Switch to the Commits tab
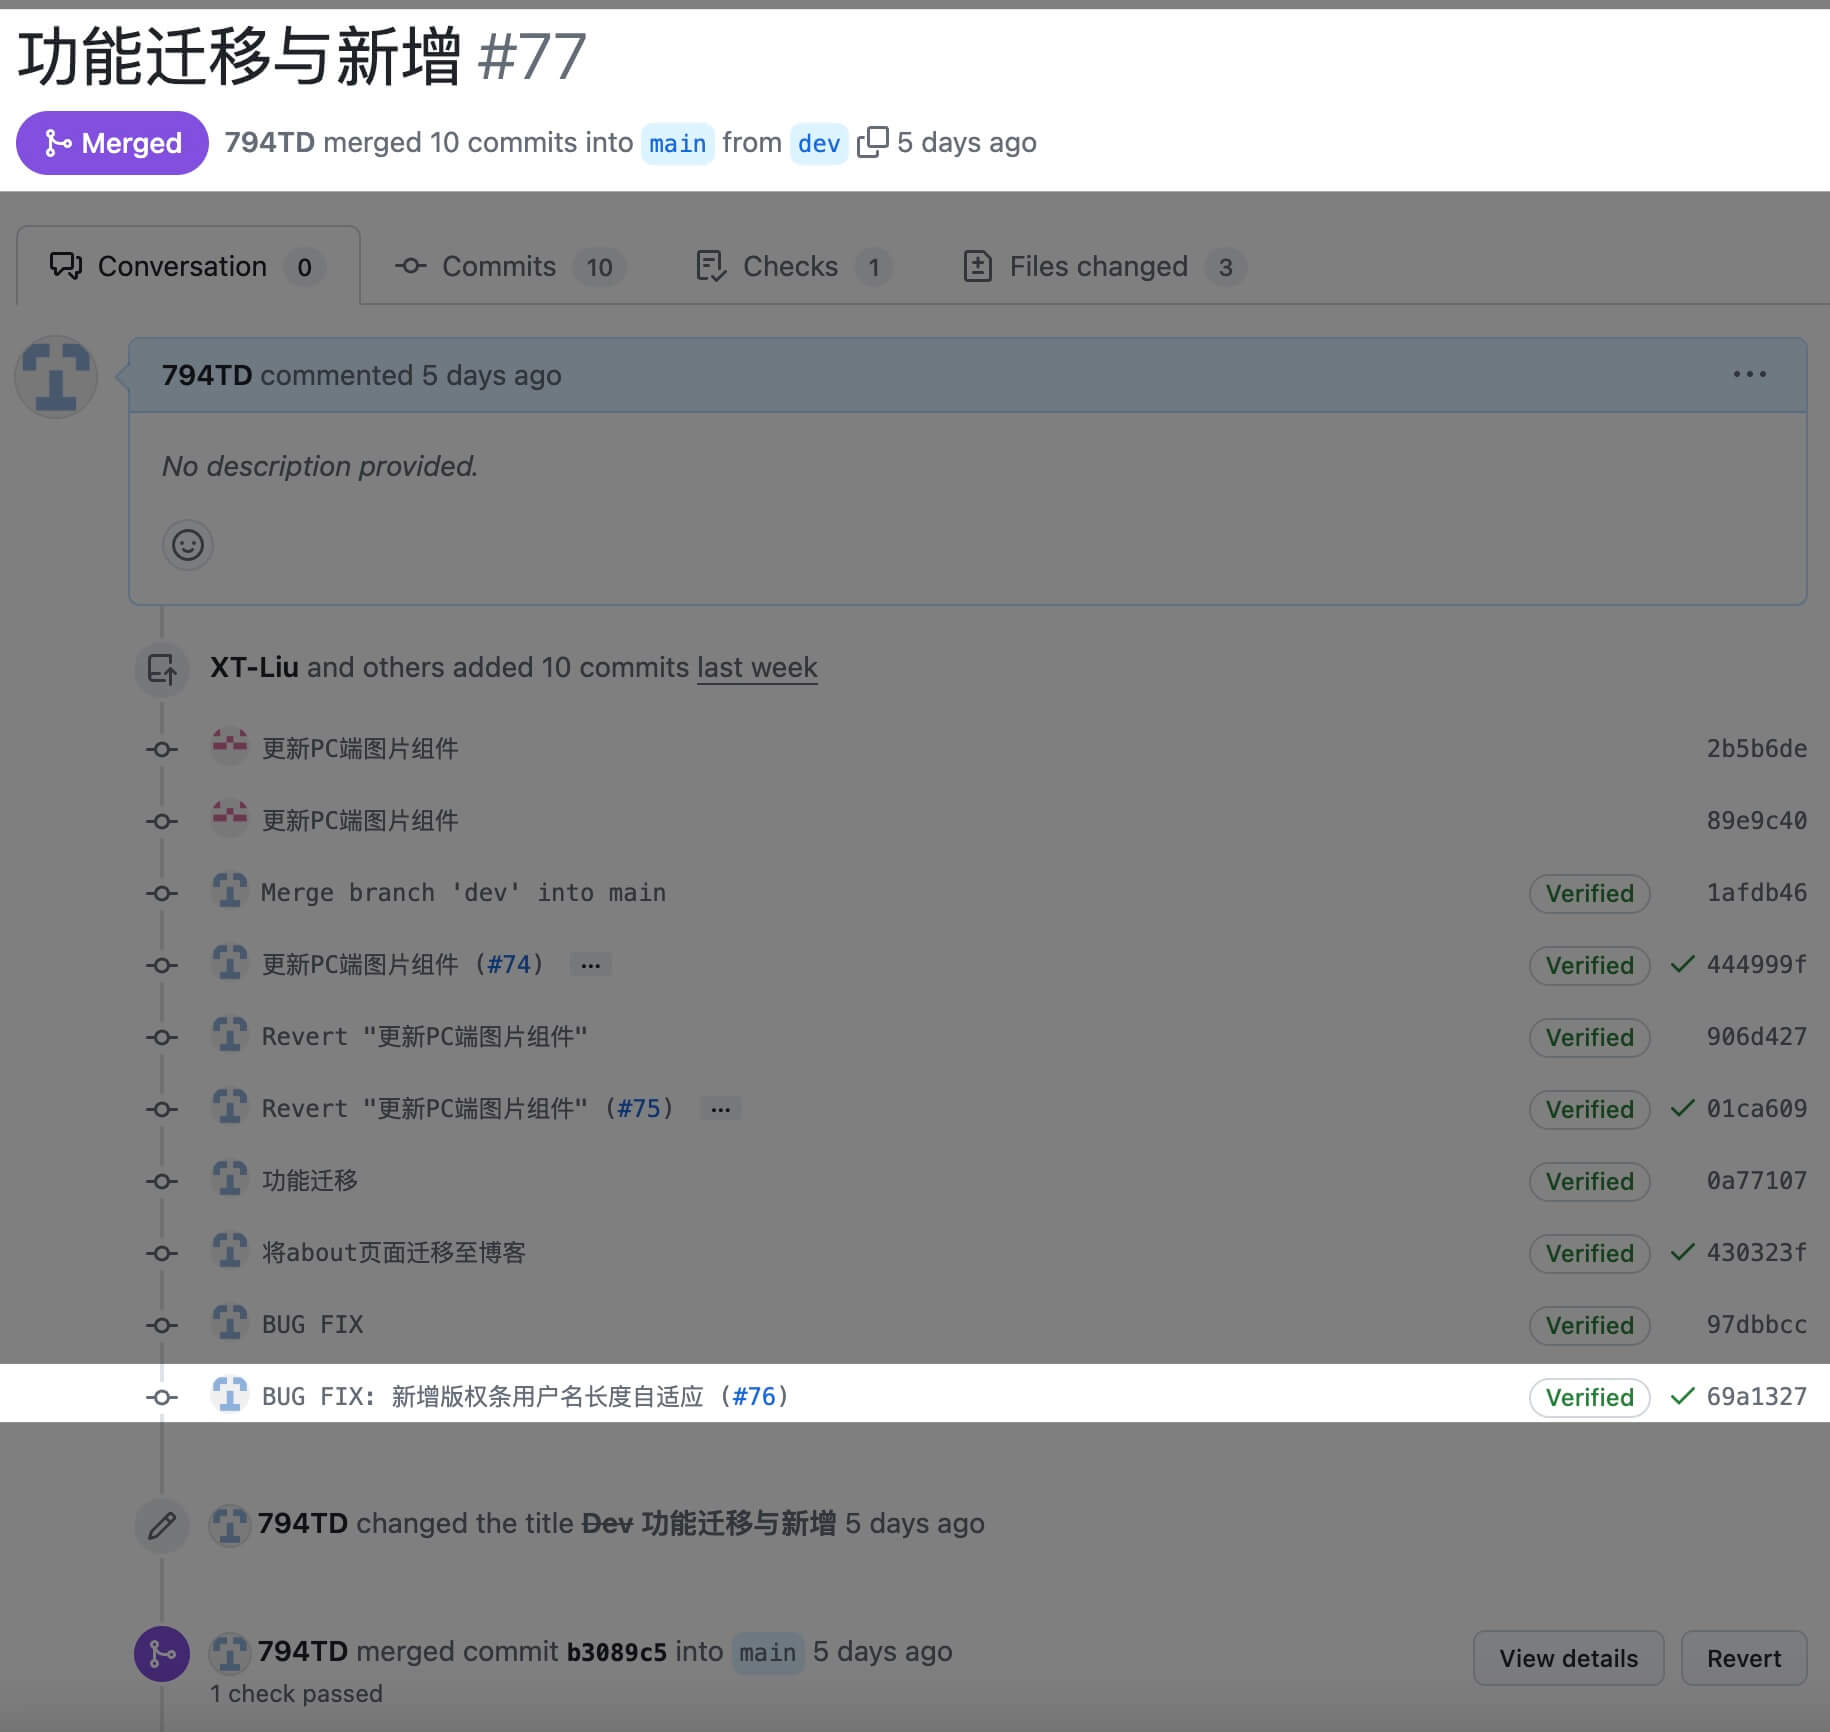The image size is (1830, 1732). [509, 266]
